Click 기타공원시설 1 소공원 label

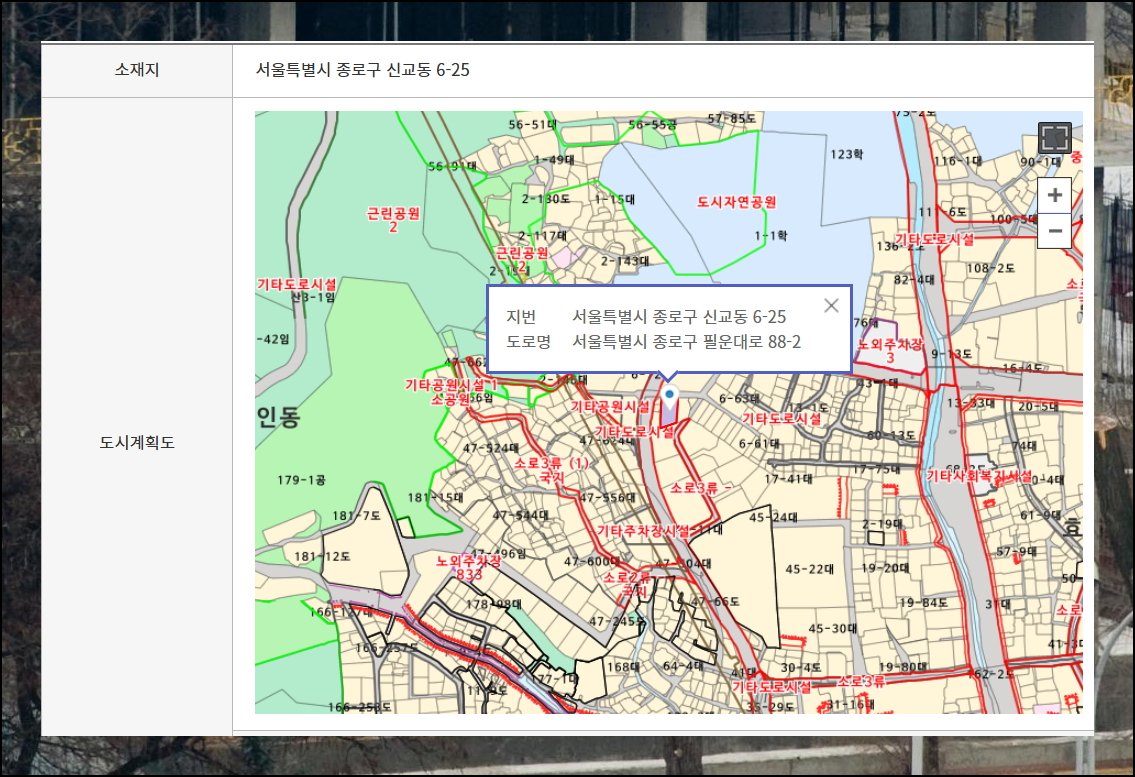tap(452, 392)
